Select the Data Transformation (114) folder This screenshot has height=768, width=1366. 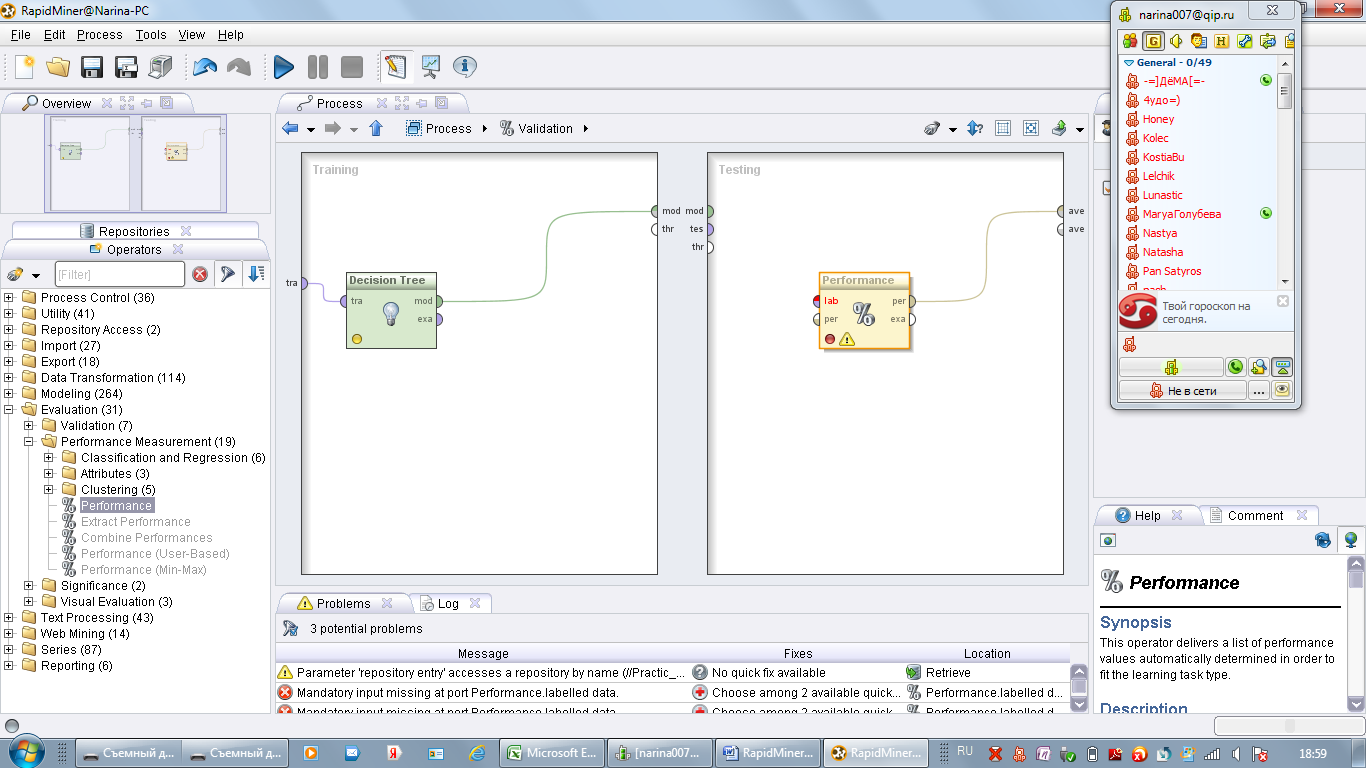113,378
